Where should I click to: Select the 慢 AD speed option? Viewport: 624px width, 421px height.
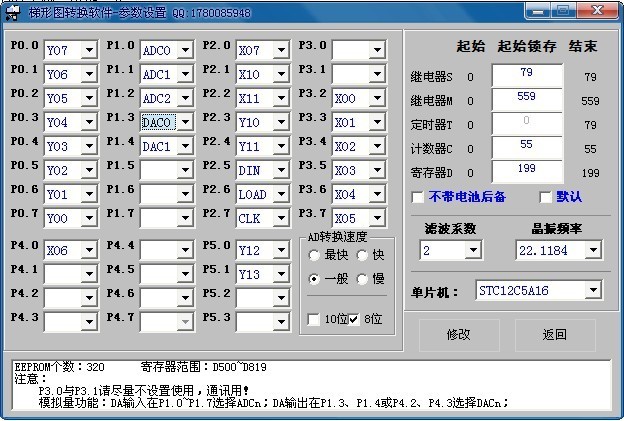[363, 279]
